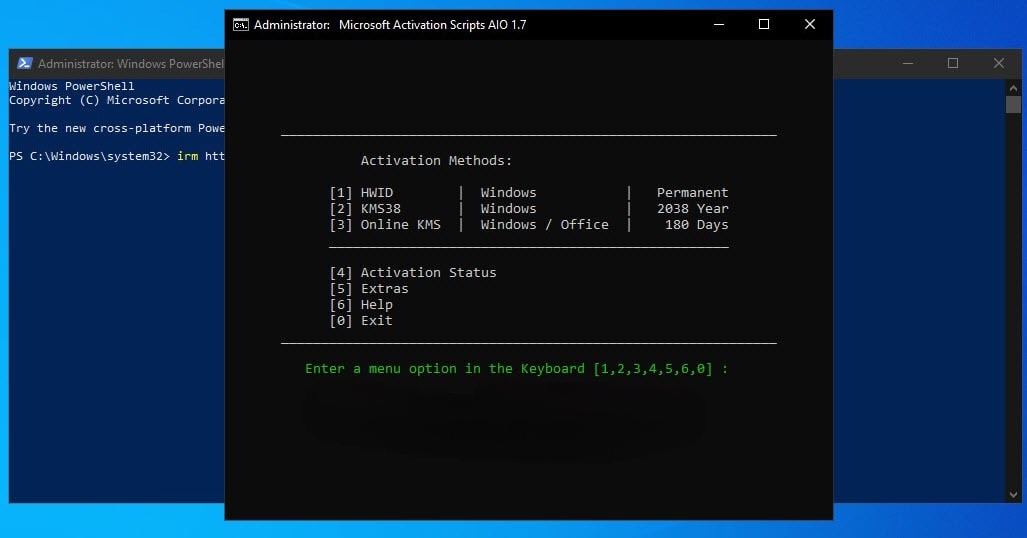This screenshot has width=1027, height=538.
Task: Maximize the Windows PowerShell window
Action: (953, 64)
